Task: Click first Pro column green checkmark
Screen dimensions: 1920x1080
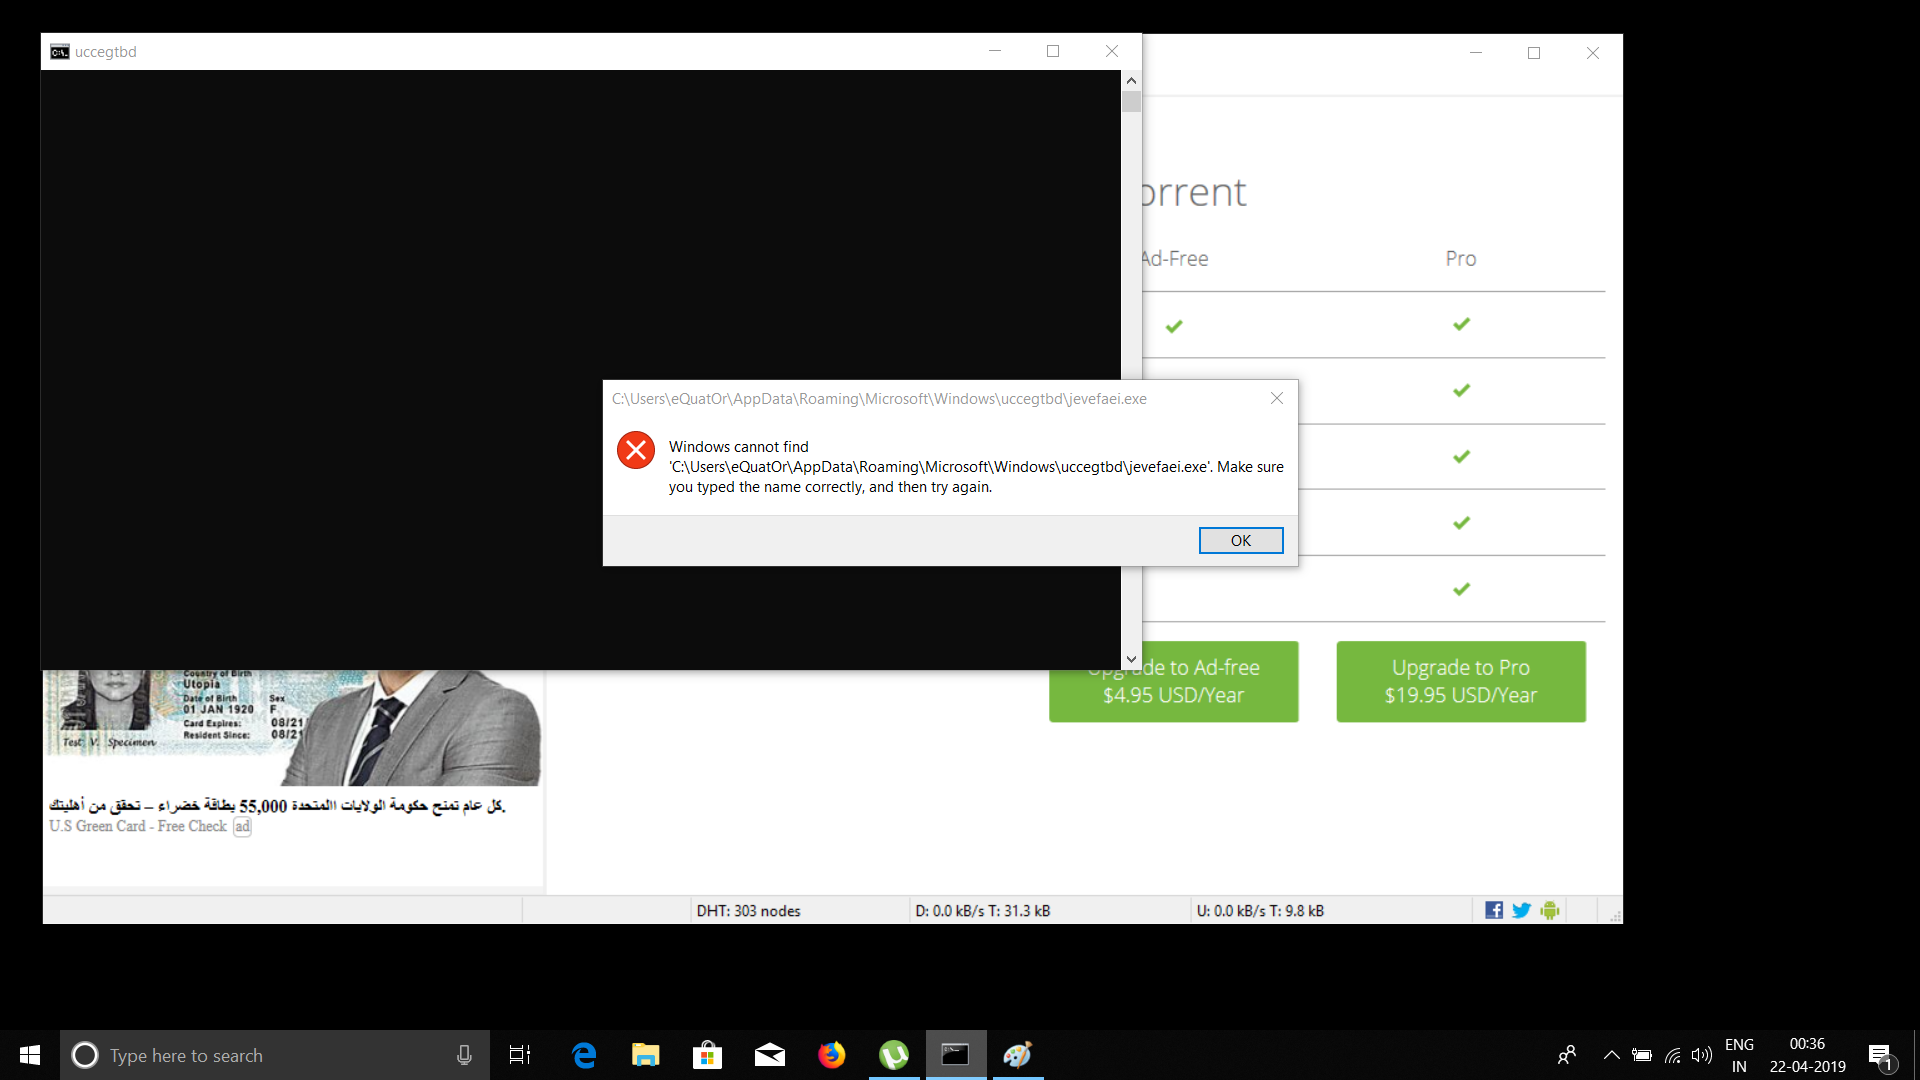Action: 1461,324
